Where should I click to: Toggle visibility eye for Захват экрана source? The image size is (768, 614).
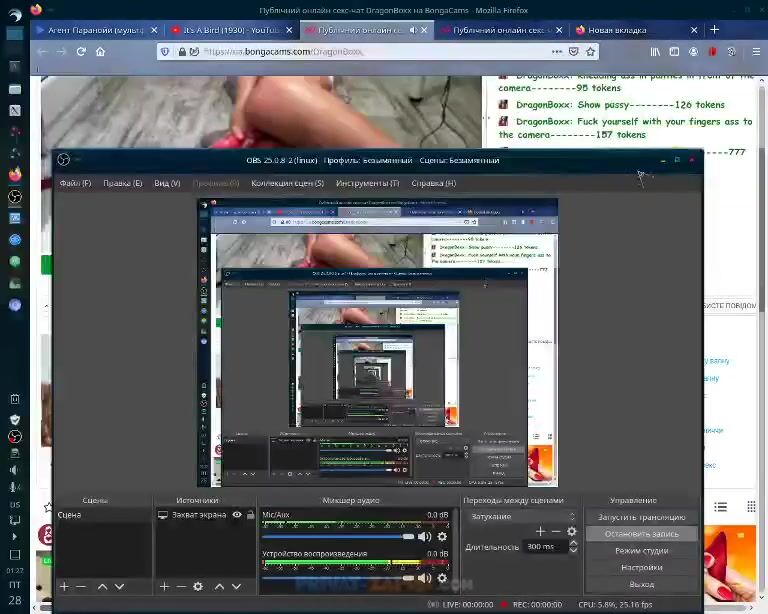tap(237, 515)
